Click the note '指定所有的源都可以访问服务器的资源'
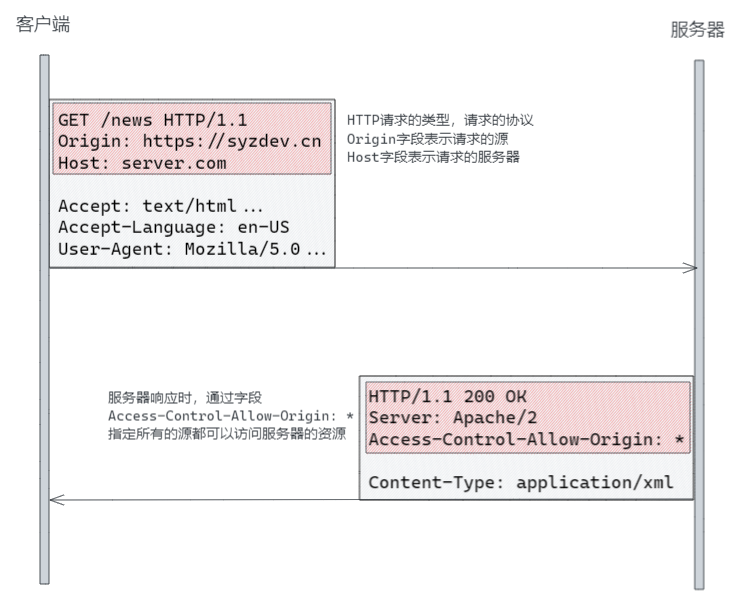Screen dimensions: 749x605 tap(227, 434)
